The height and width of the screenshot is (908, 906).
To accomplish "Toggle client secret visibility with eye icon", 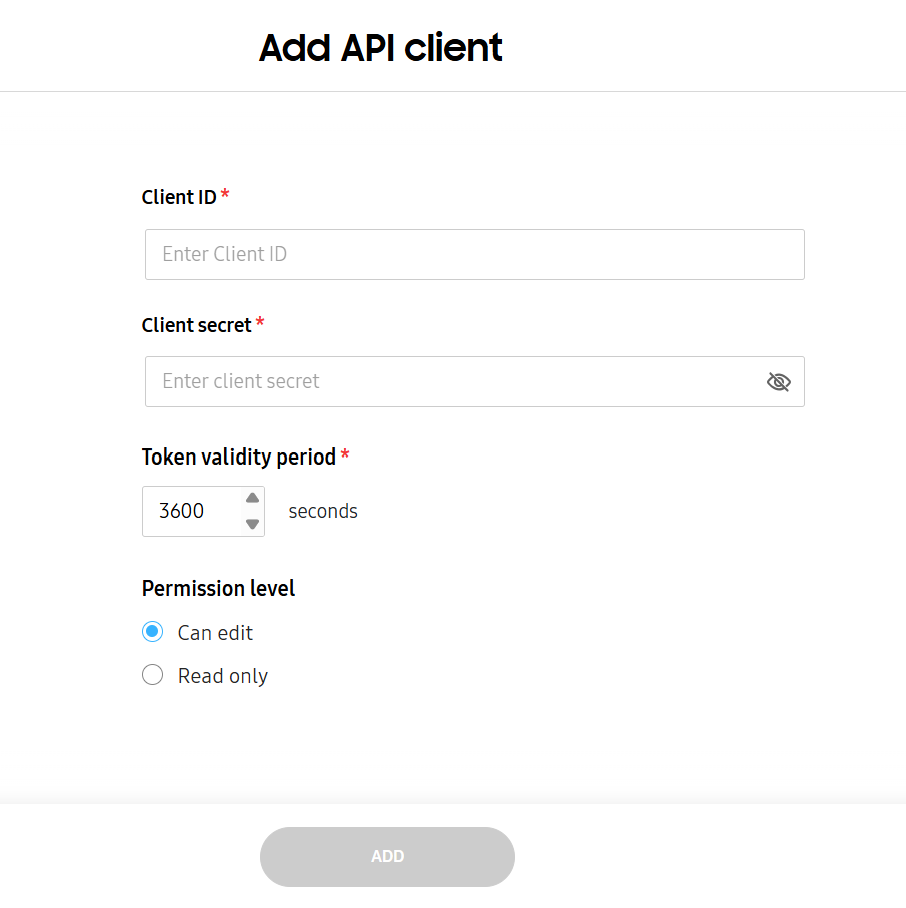I will (779, 381).
